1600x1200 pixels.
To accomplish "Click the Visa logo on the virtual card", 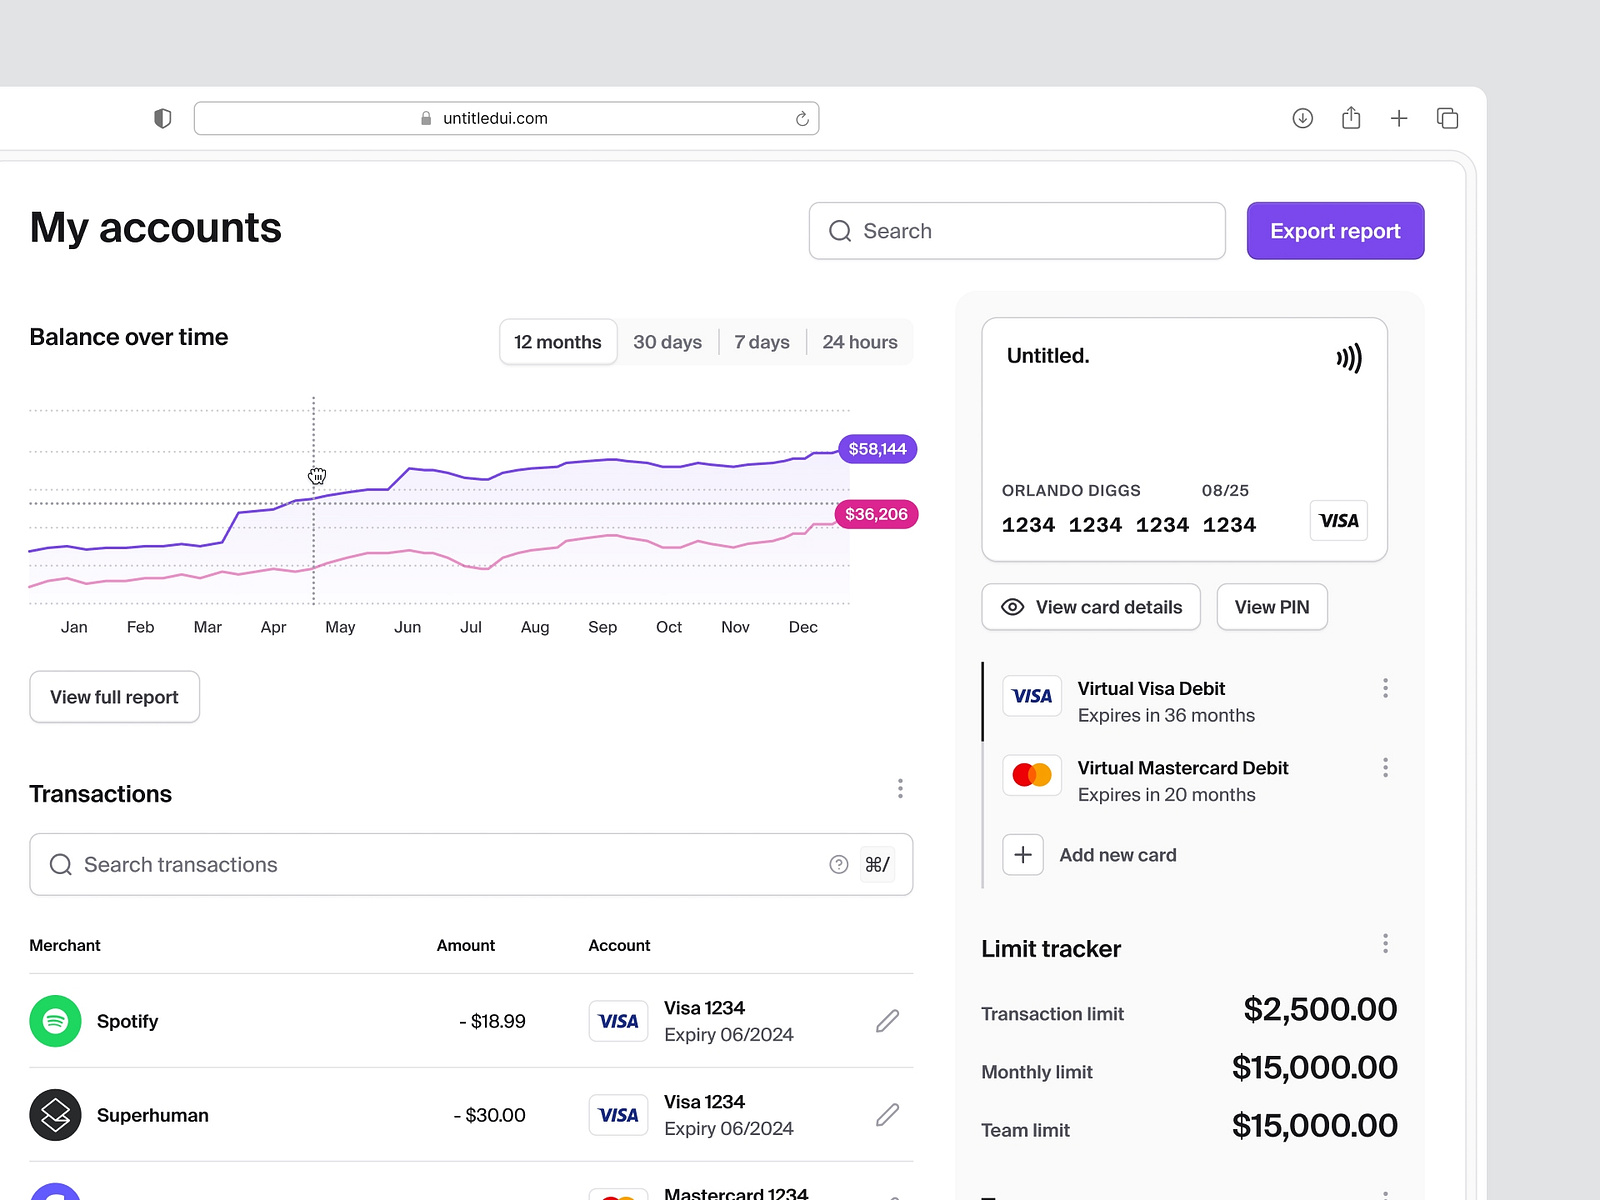I will click(x=1338, y=520).
